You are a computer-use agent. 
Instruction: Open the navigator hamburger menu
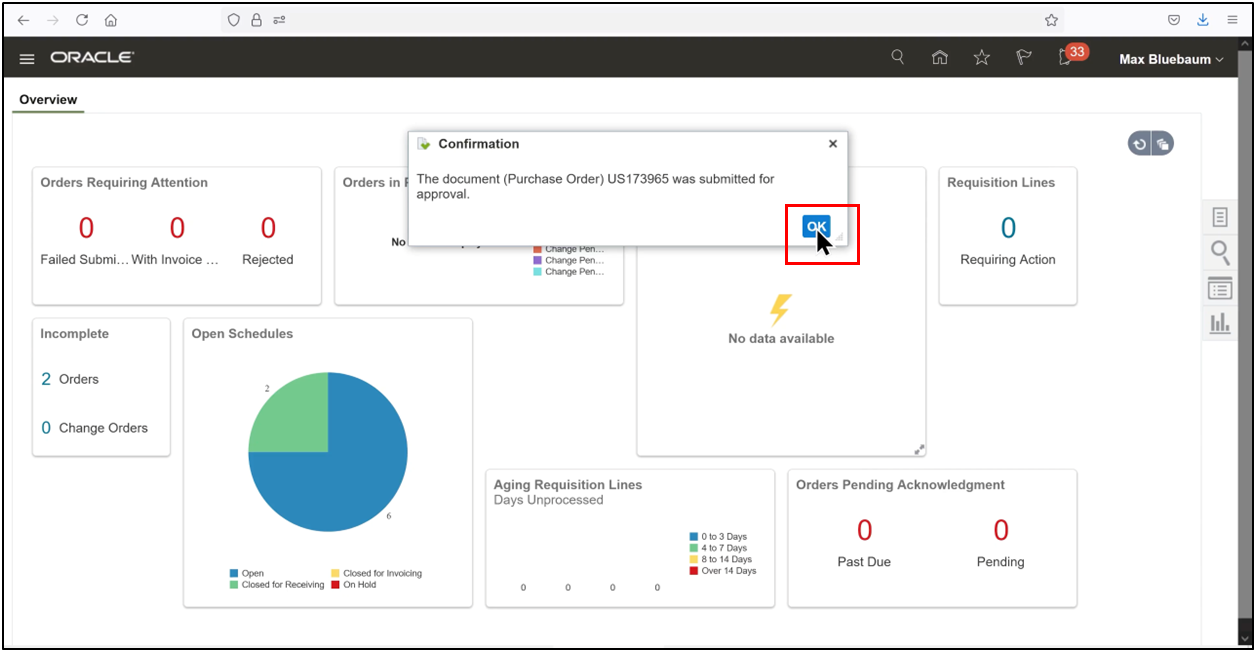[x=27, y=58]
